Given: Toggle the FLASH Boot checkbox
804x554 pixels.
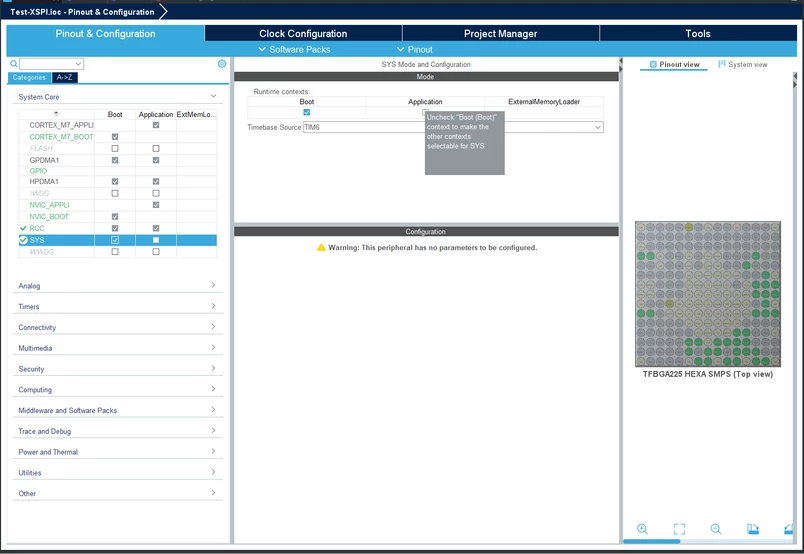Looking at the screenshot, I should point(115,148).
